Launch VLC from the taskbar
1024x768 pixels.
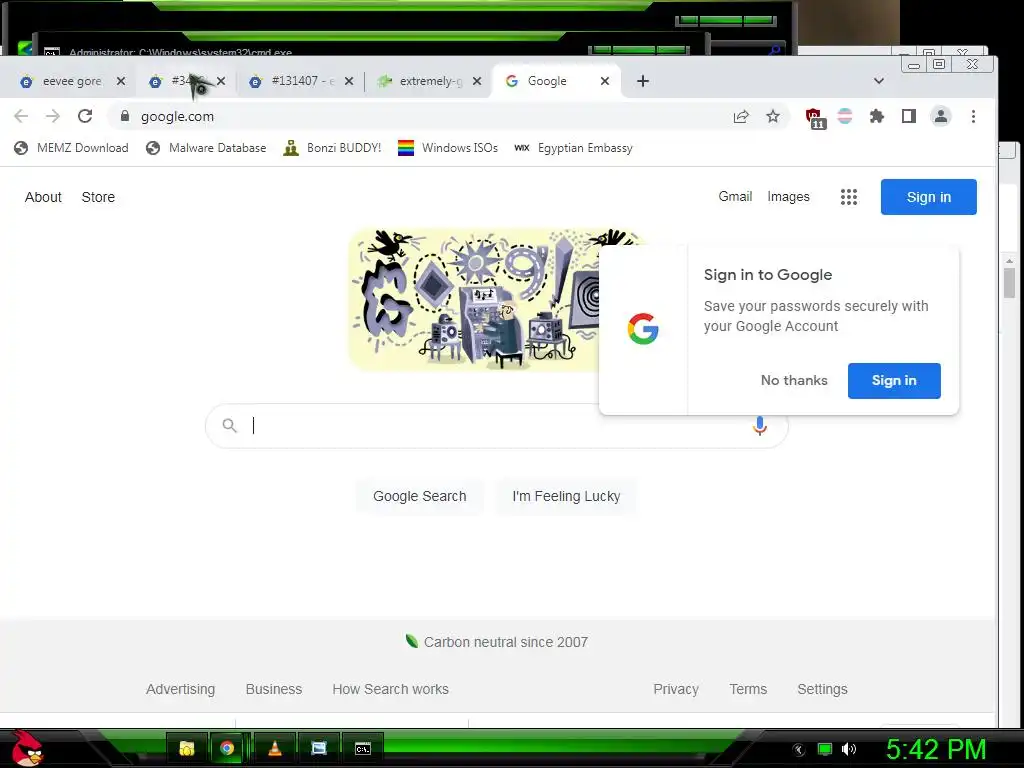coord(275,748)
